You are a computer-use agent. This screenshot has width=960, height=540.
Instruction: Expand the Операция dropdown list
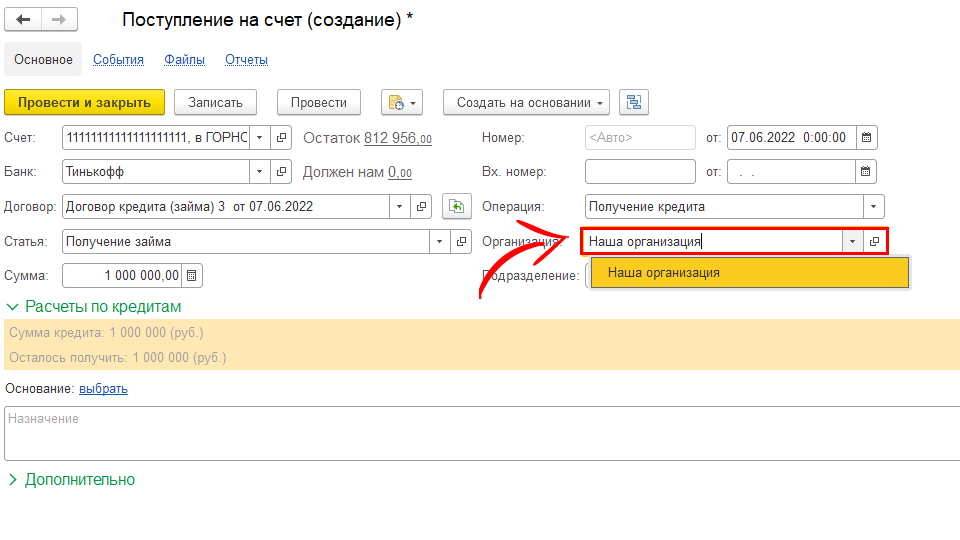pyautogui.click(x=874, y=207)
